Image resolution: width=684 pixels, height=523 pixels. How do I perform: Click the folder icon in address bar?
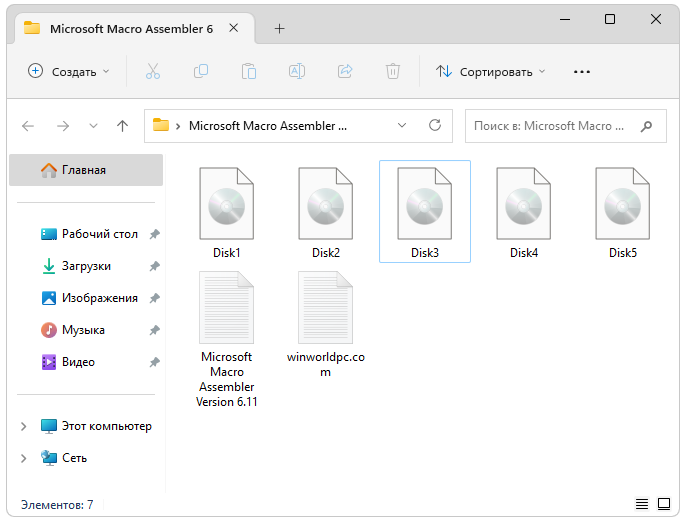tap(161, 125)
